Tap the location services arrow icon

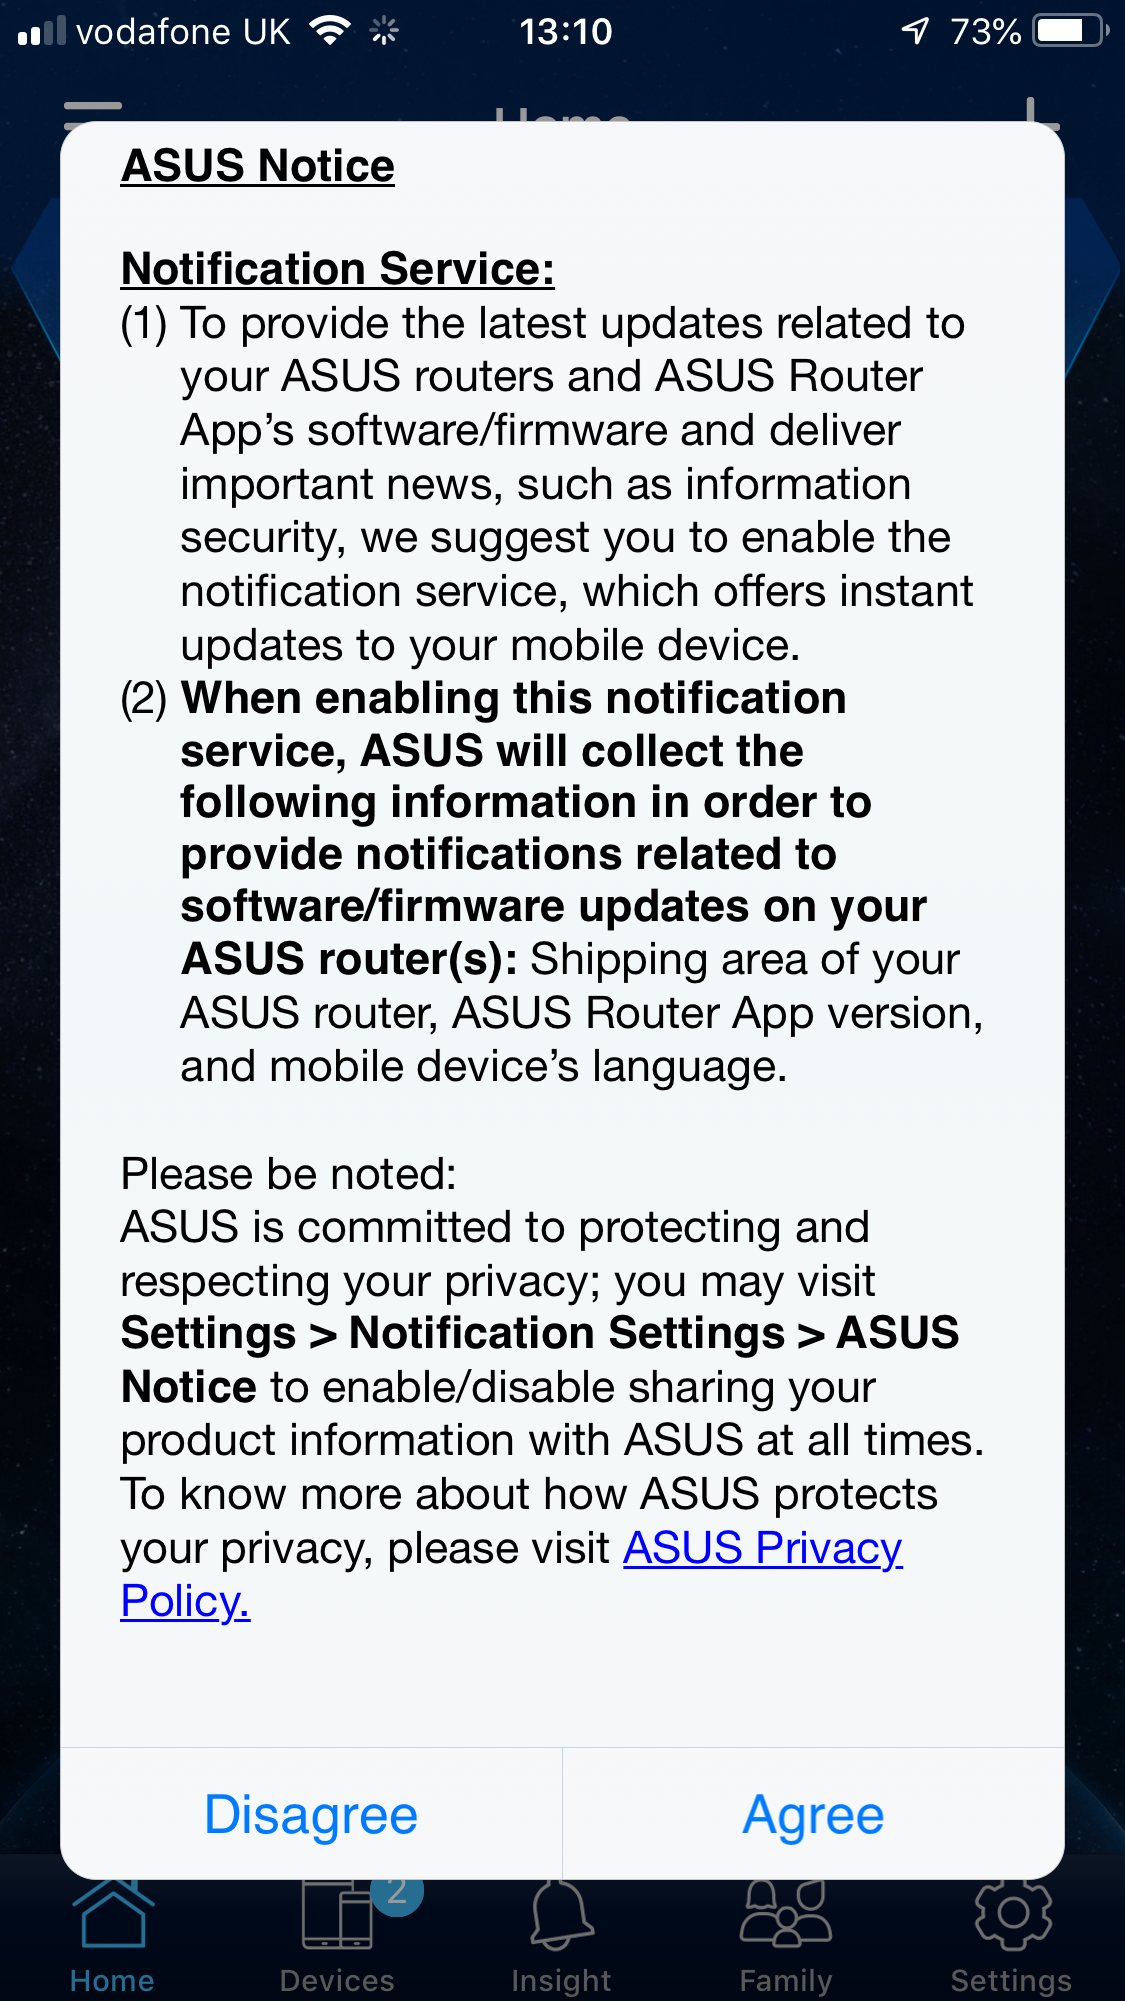coord(915,31)
